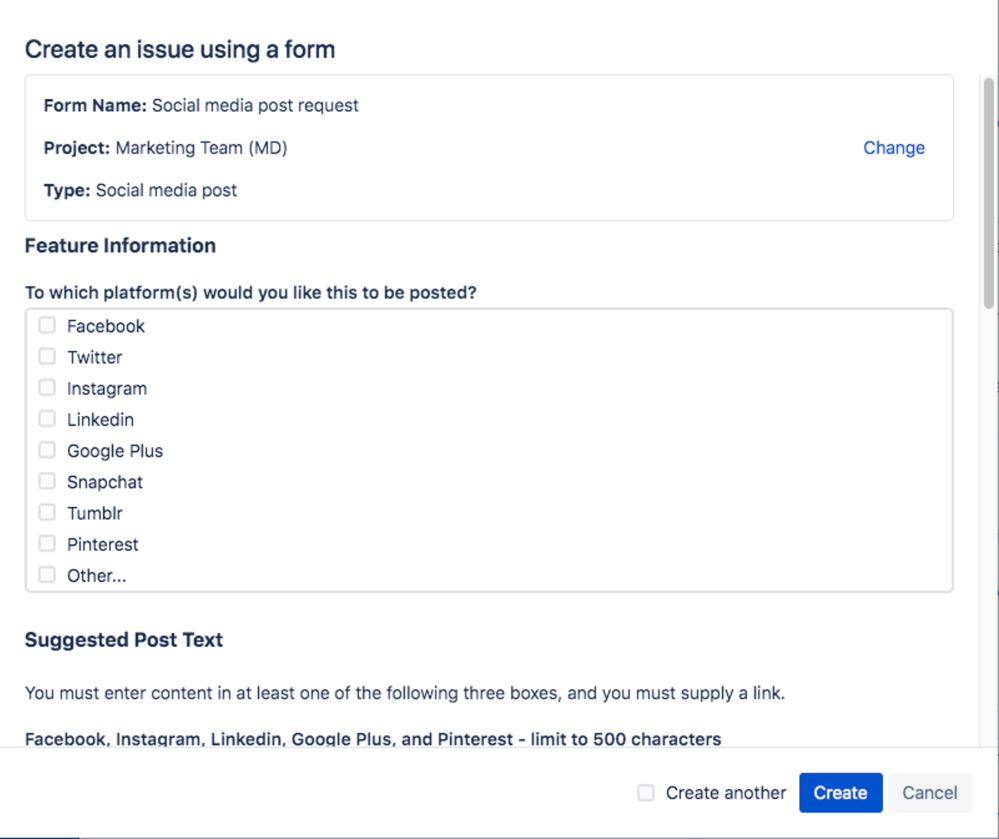This screenshot has height=839, width=999.
Task: Check the Pinterest checkbox
Action: (x=46, y=543)
